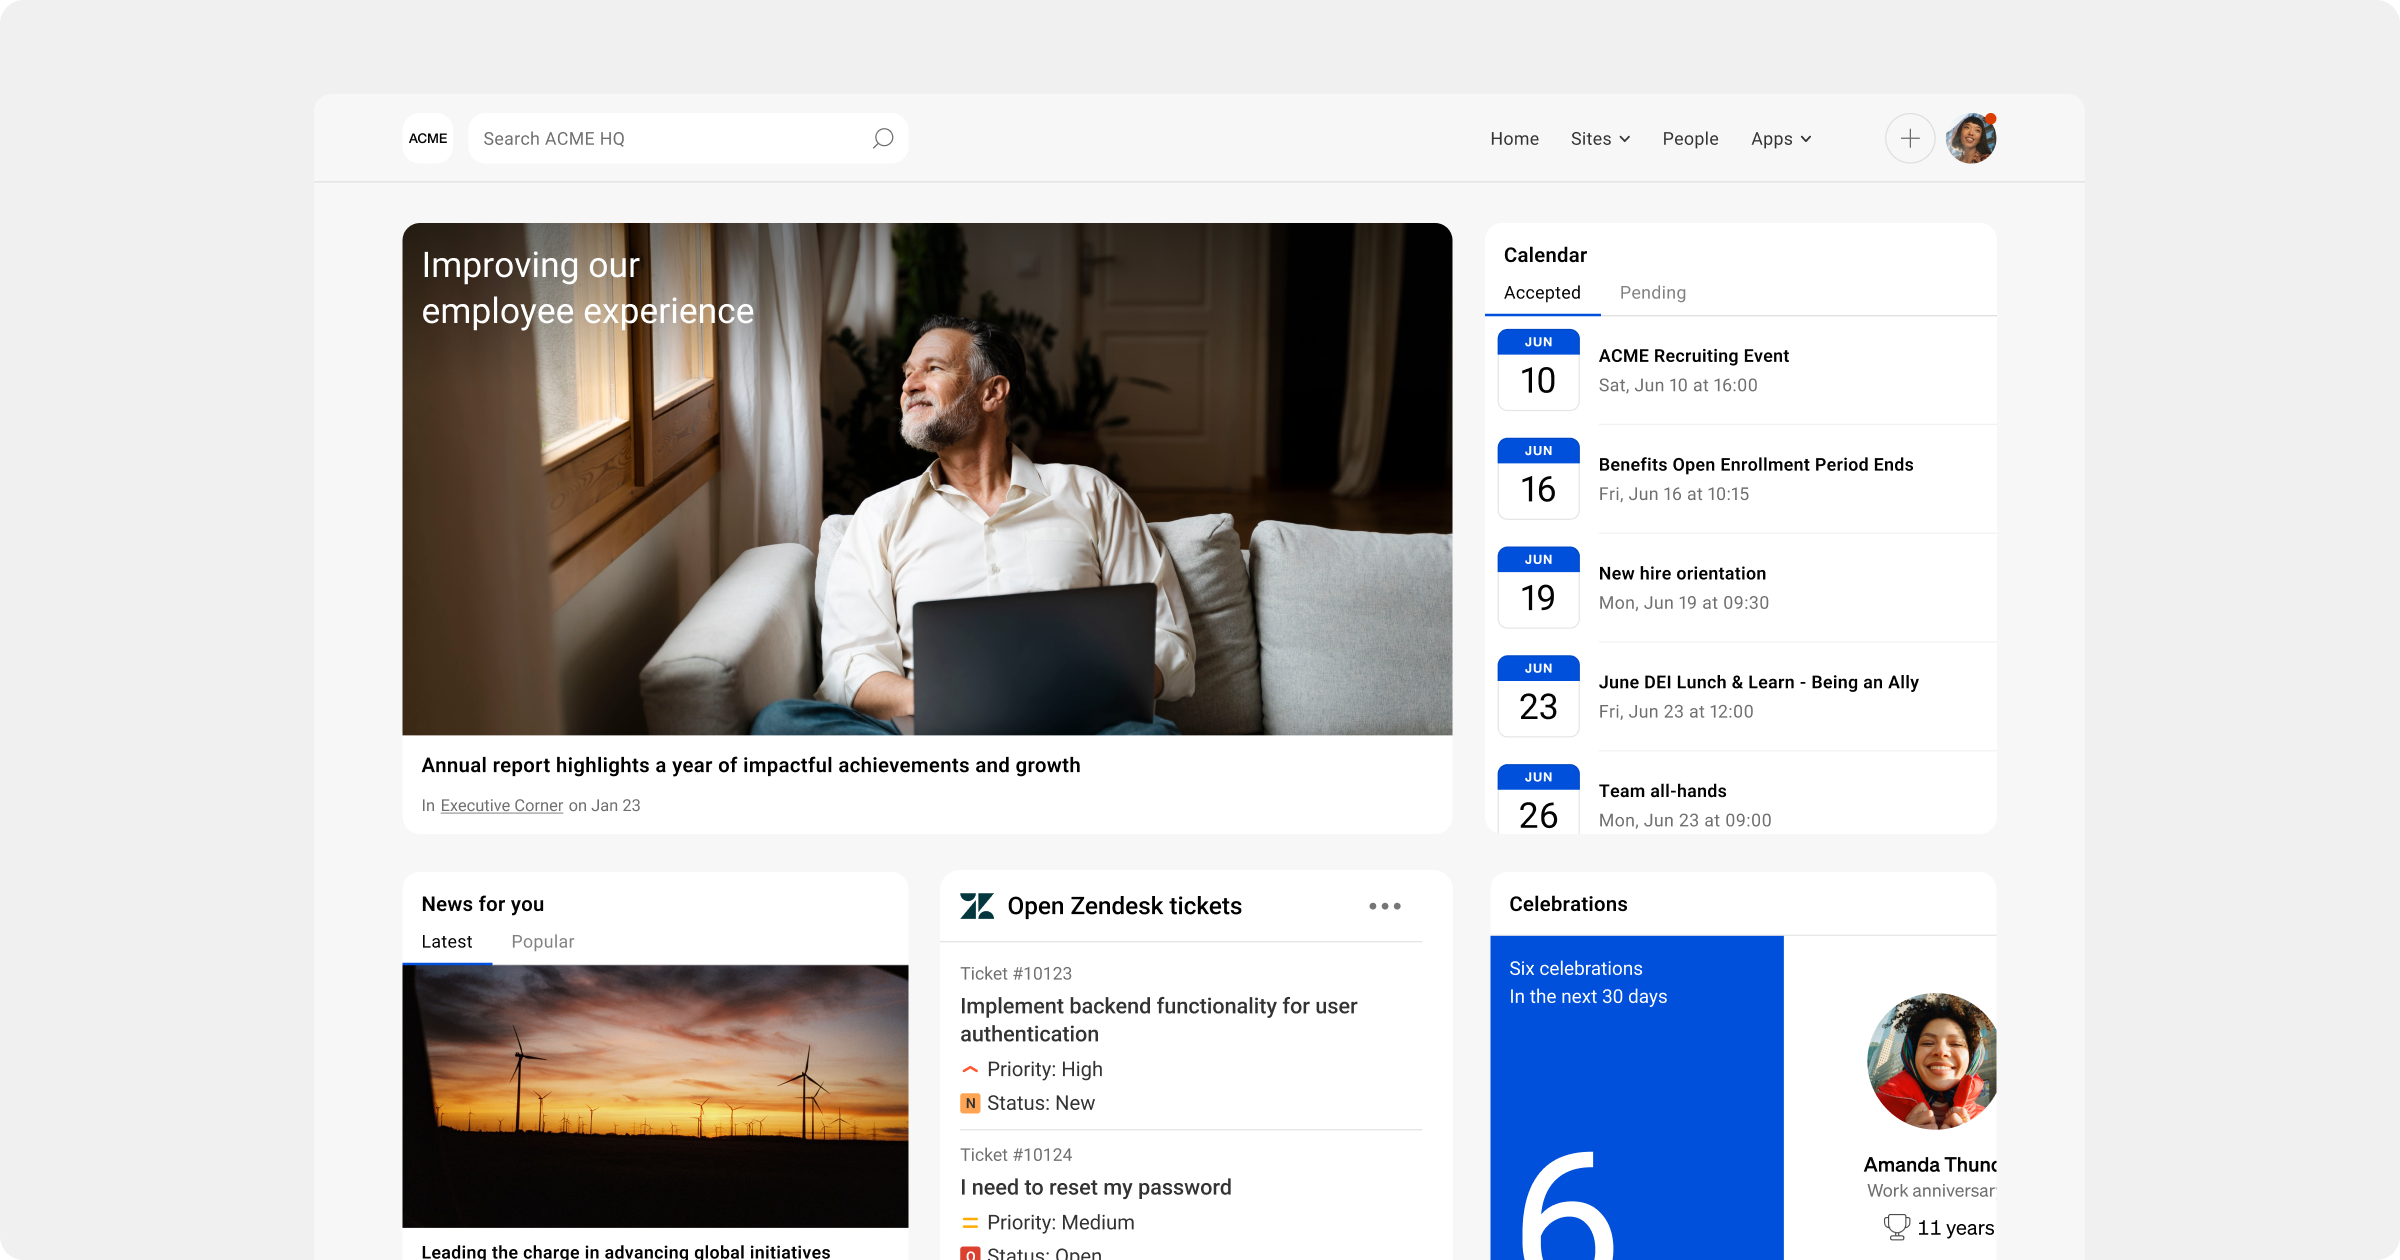This screenshot has height=1260, width=2400.
Task: Switch to the Pending calendar tab
Action: 1652,293
